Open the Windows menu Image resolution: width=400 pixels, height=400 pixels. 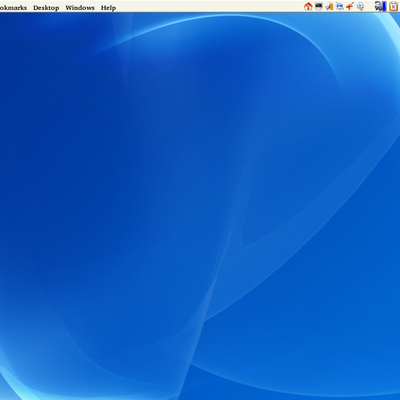(x=80, y=8)
